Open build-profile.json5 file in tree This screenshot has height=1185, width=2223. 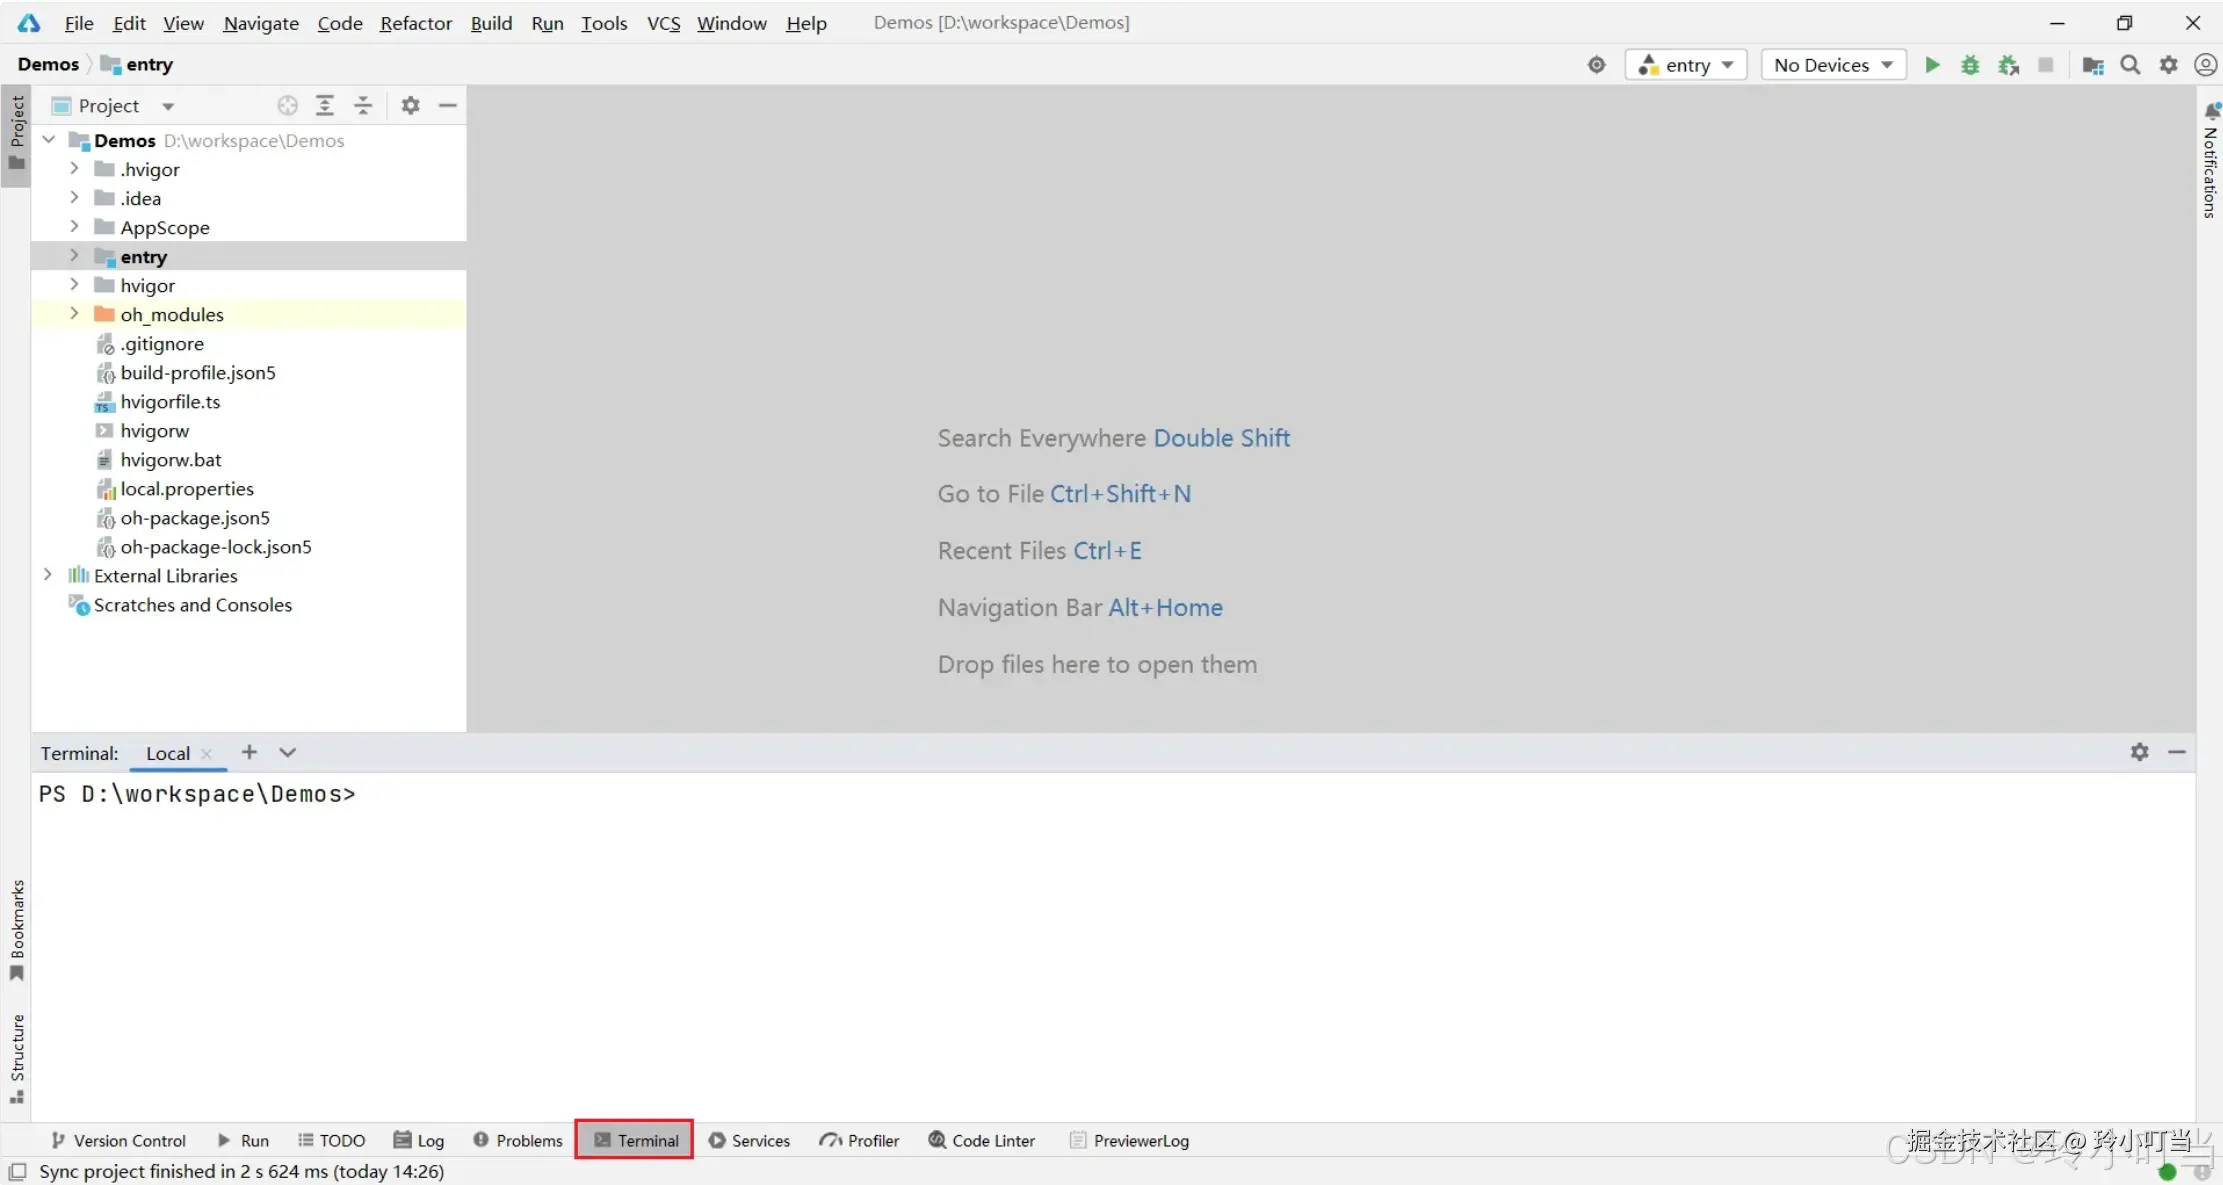[x=198, y=373]
